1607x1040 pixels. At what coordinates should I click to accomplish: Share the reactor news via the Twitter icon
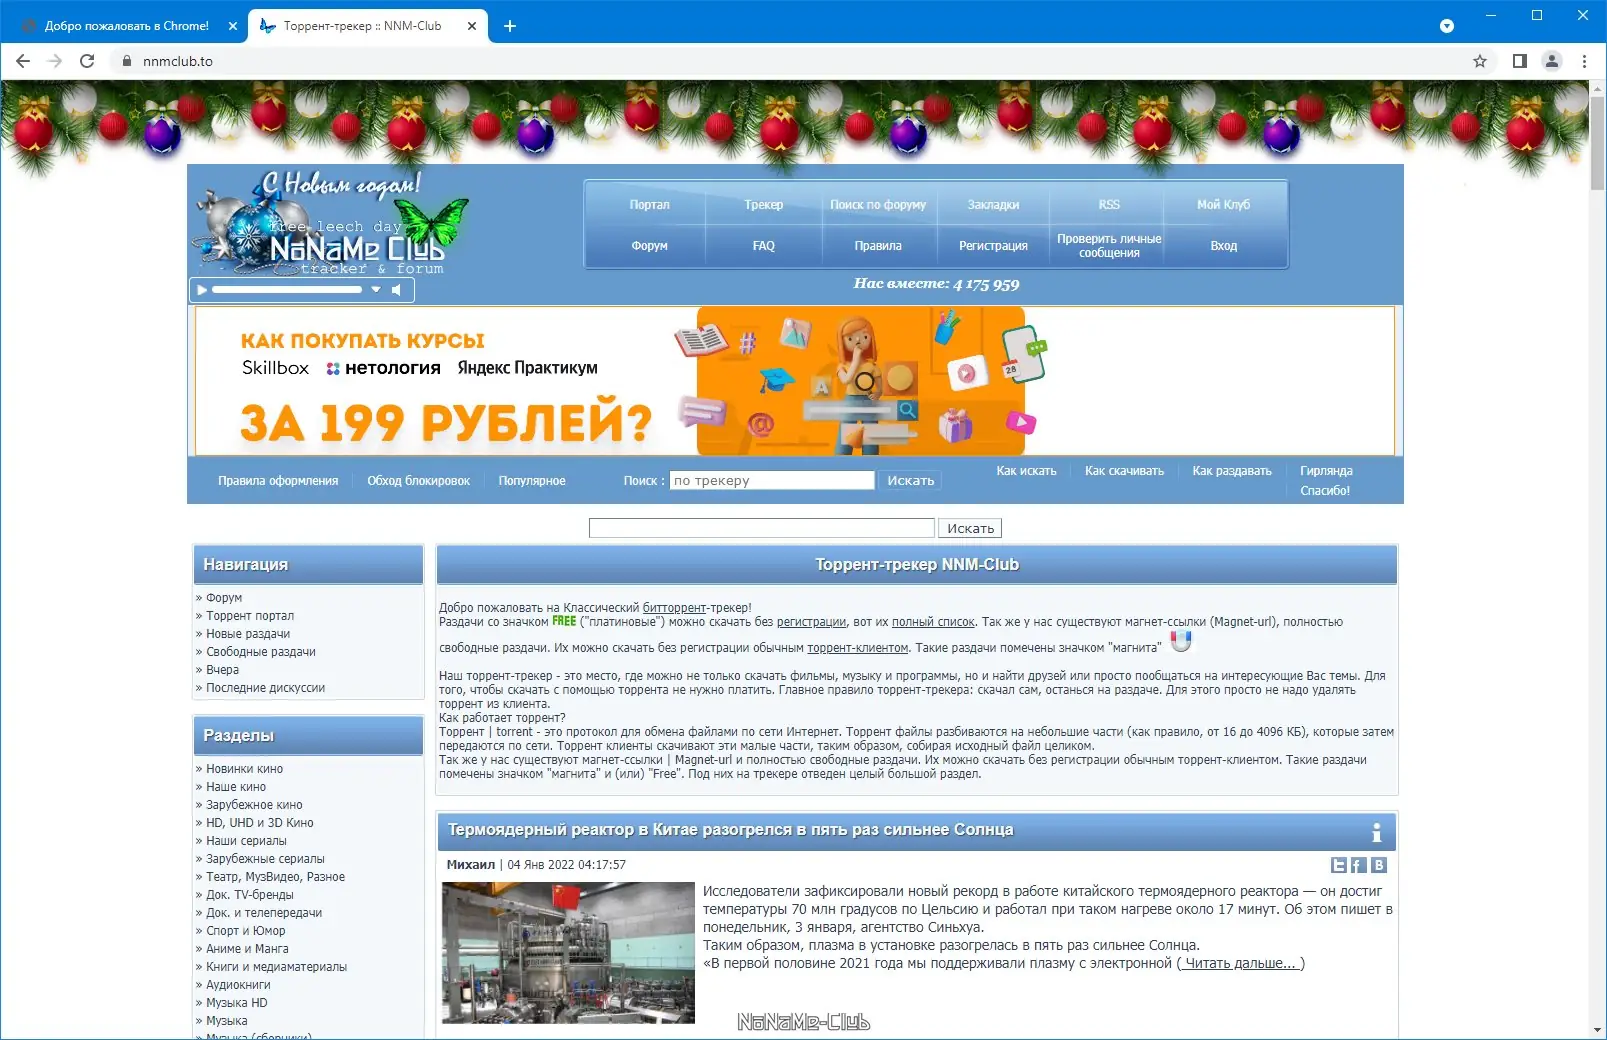[x=1338, y=865]
